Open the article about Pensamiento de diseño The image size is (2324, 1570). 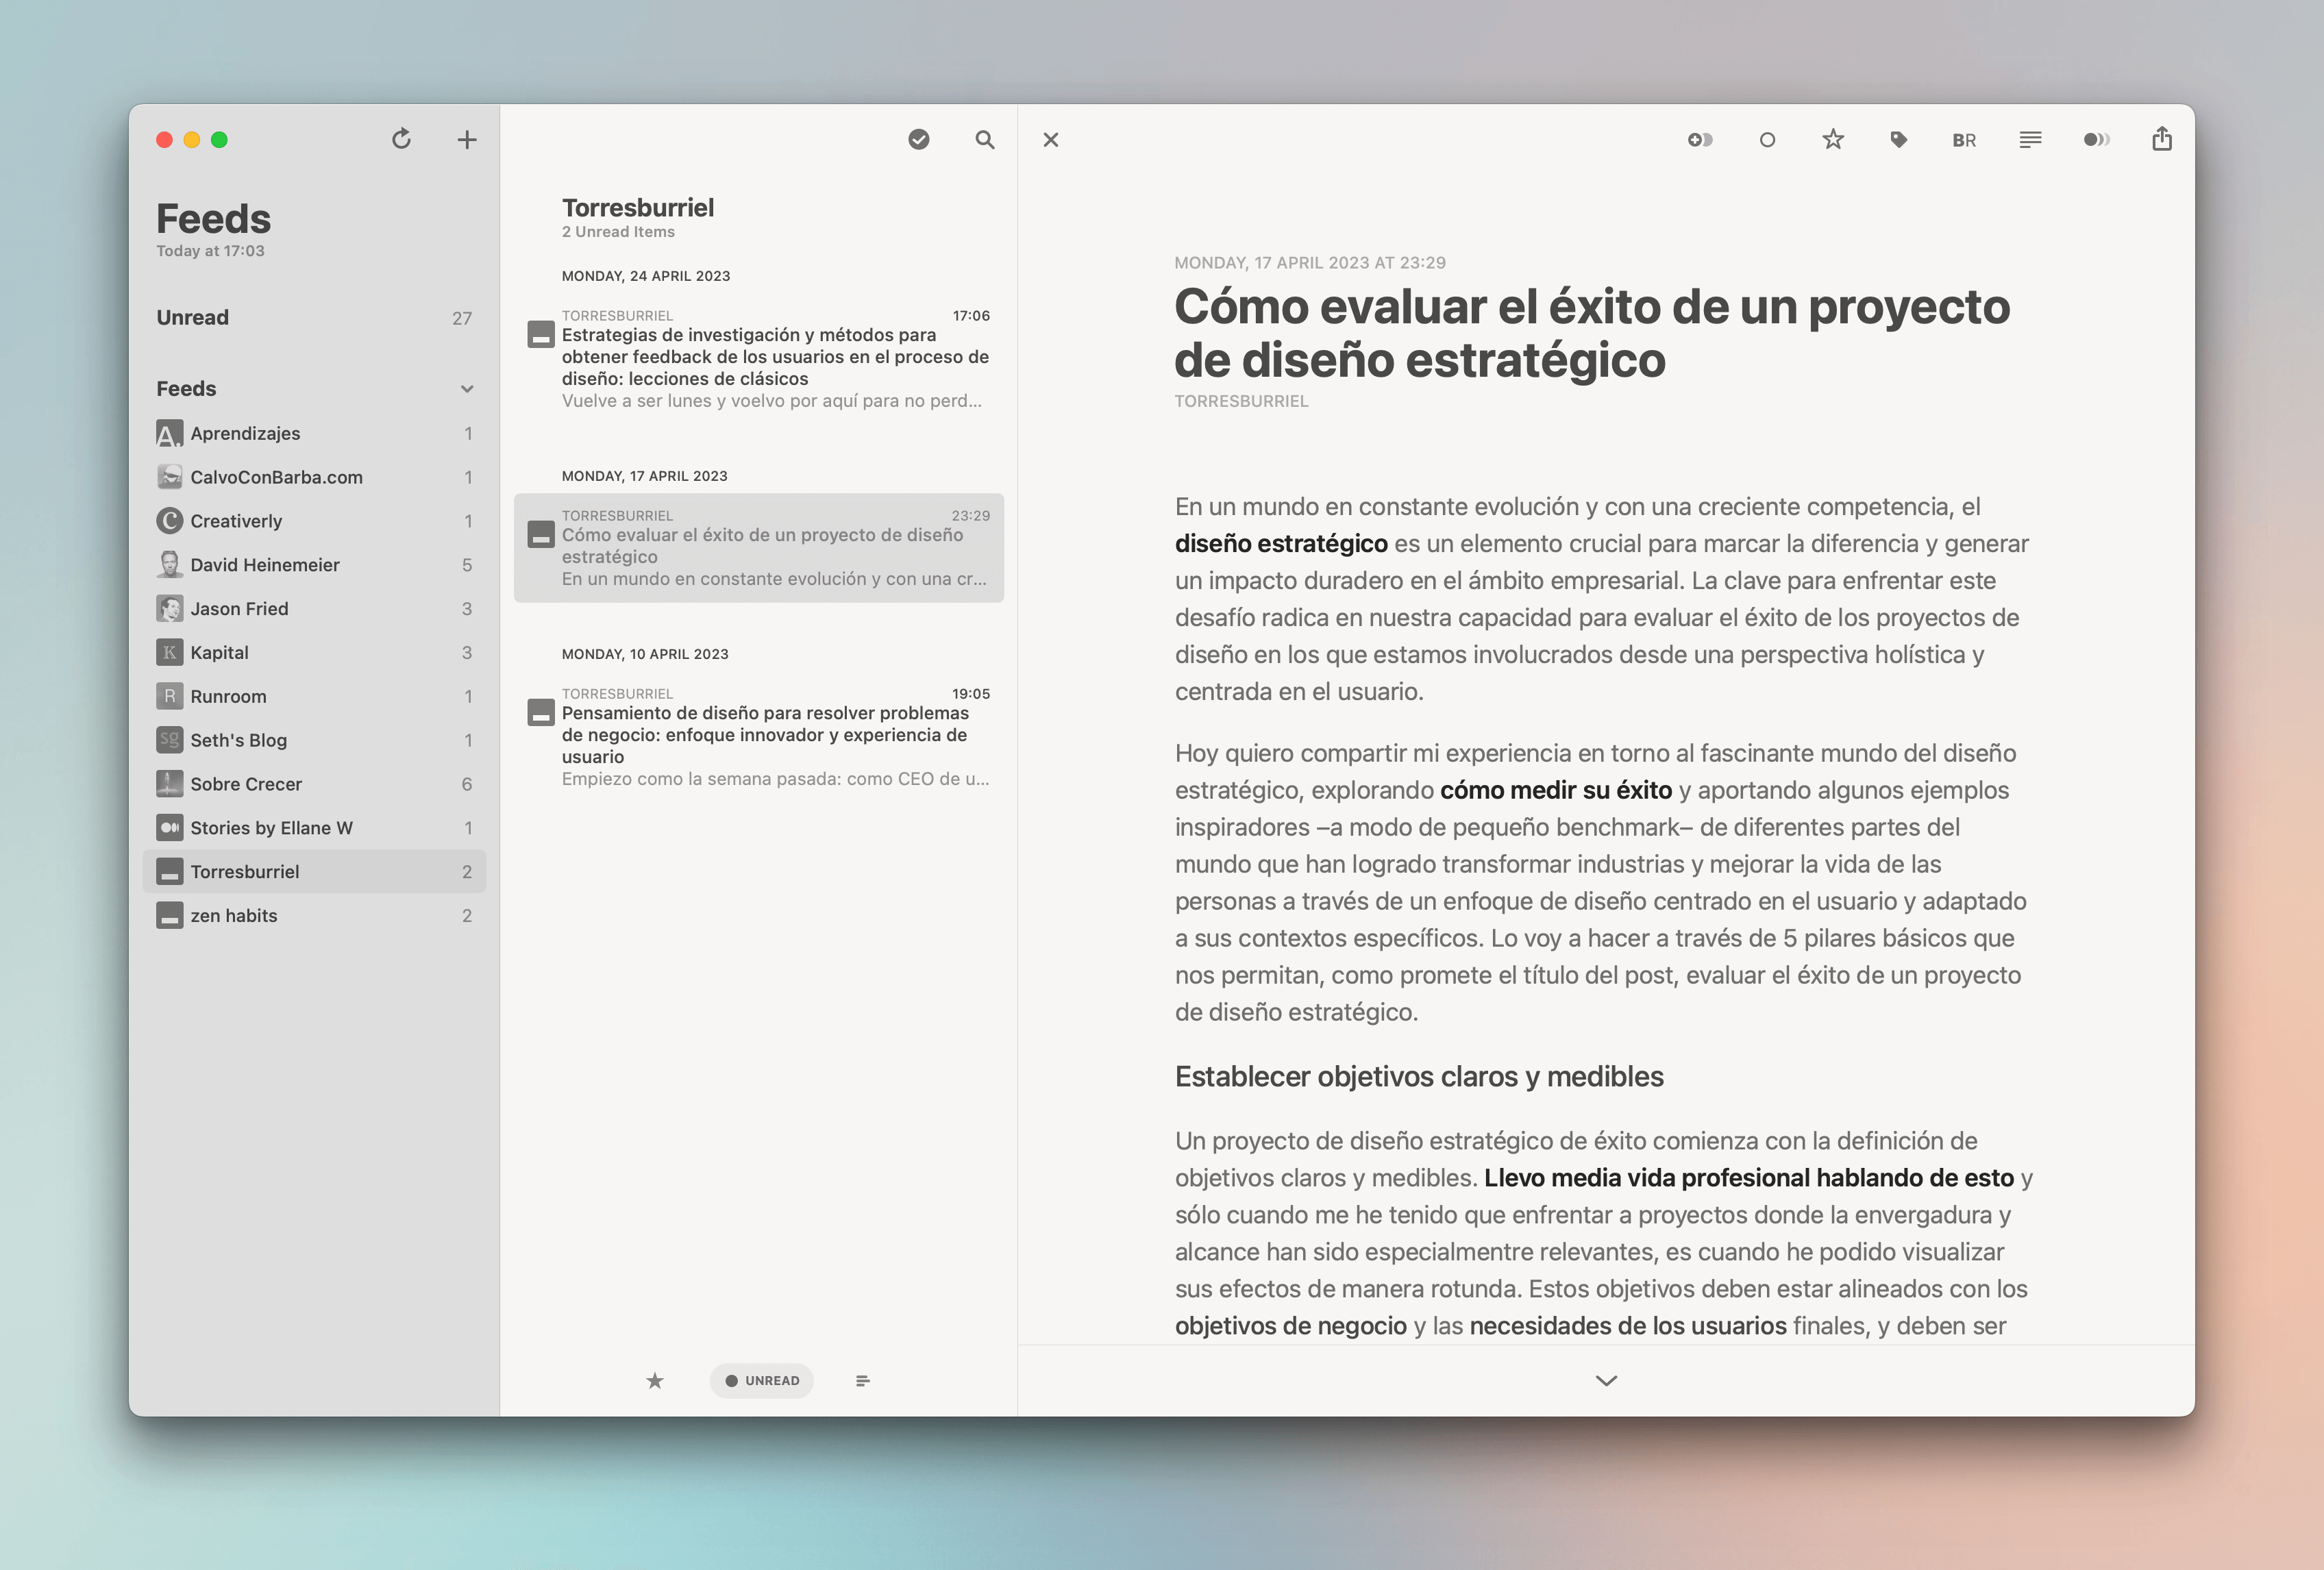766,734
